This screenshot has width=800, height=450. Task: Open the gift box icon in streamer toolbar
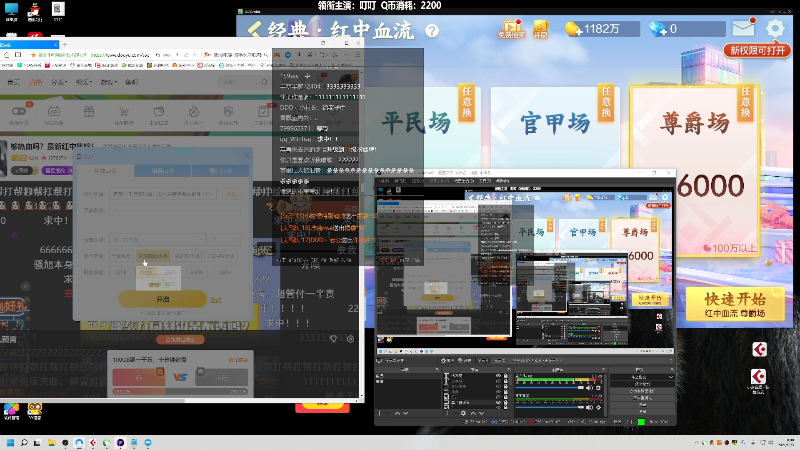pos(89,111)
